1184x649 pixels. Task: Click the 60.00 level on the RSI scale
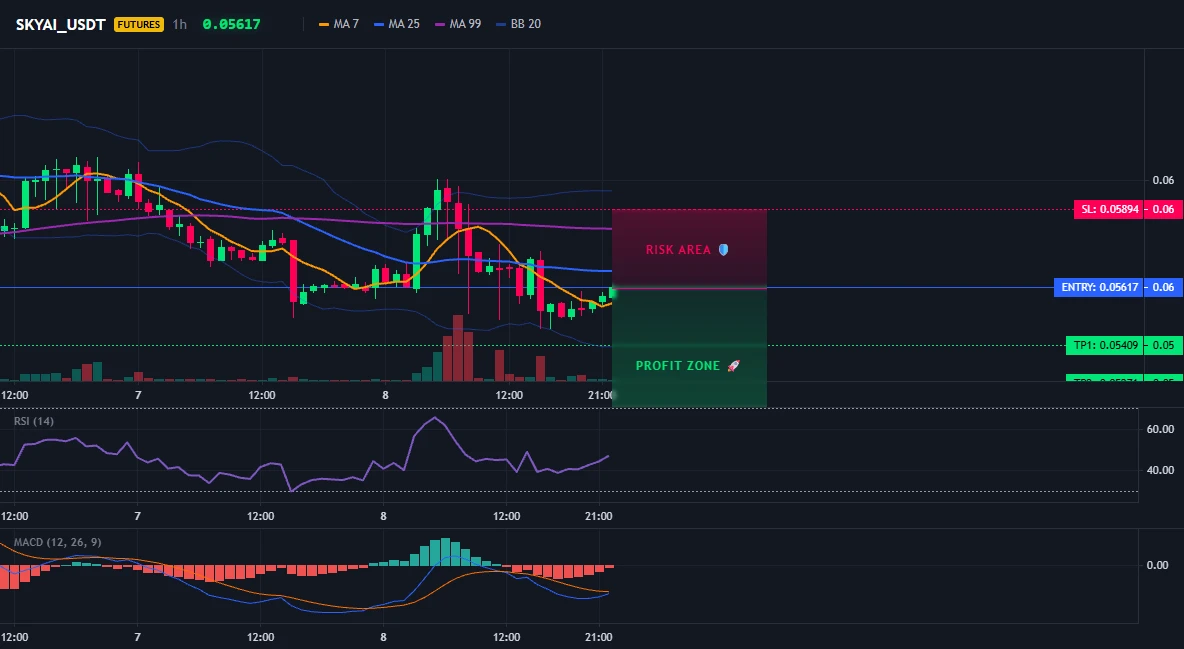[x=1161, y=429]
